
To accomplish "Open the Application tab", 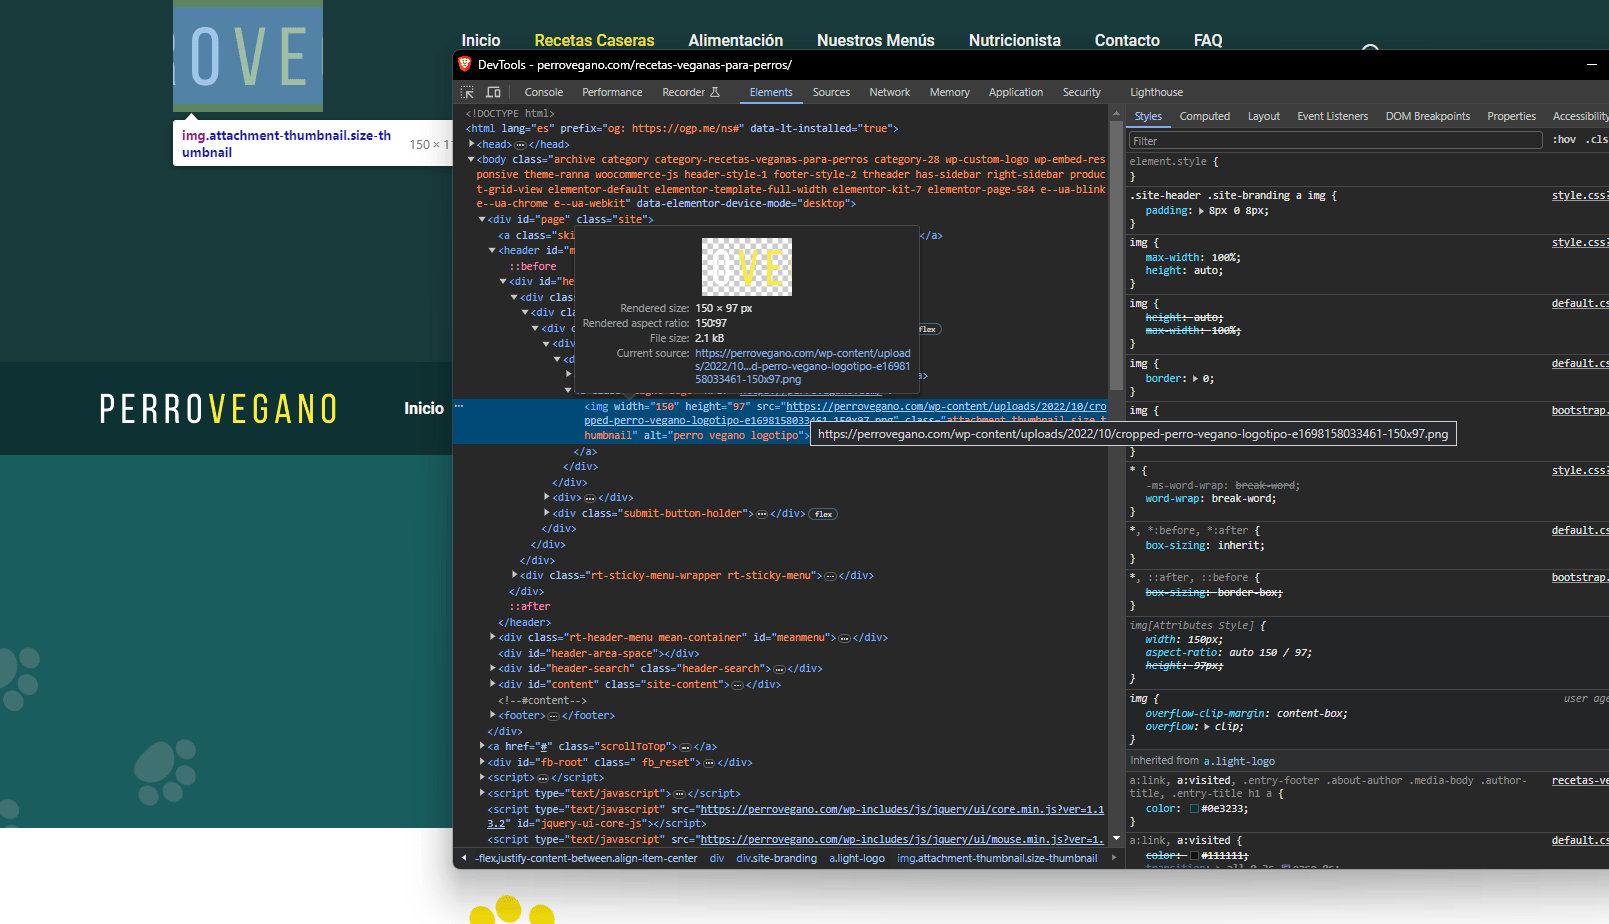I will click(1016, 92).
